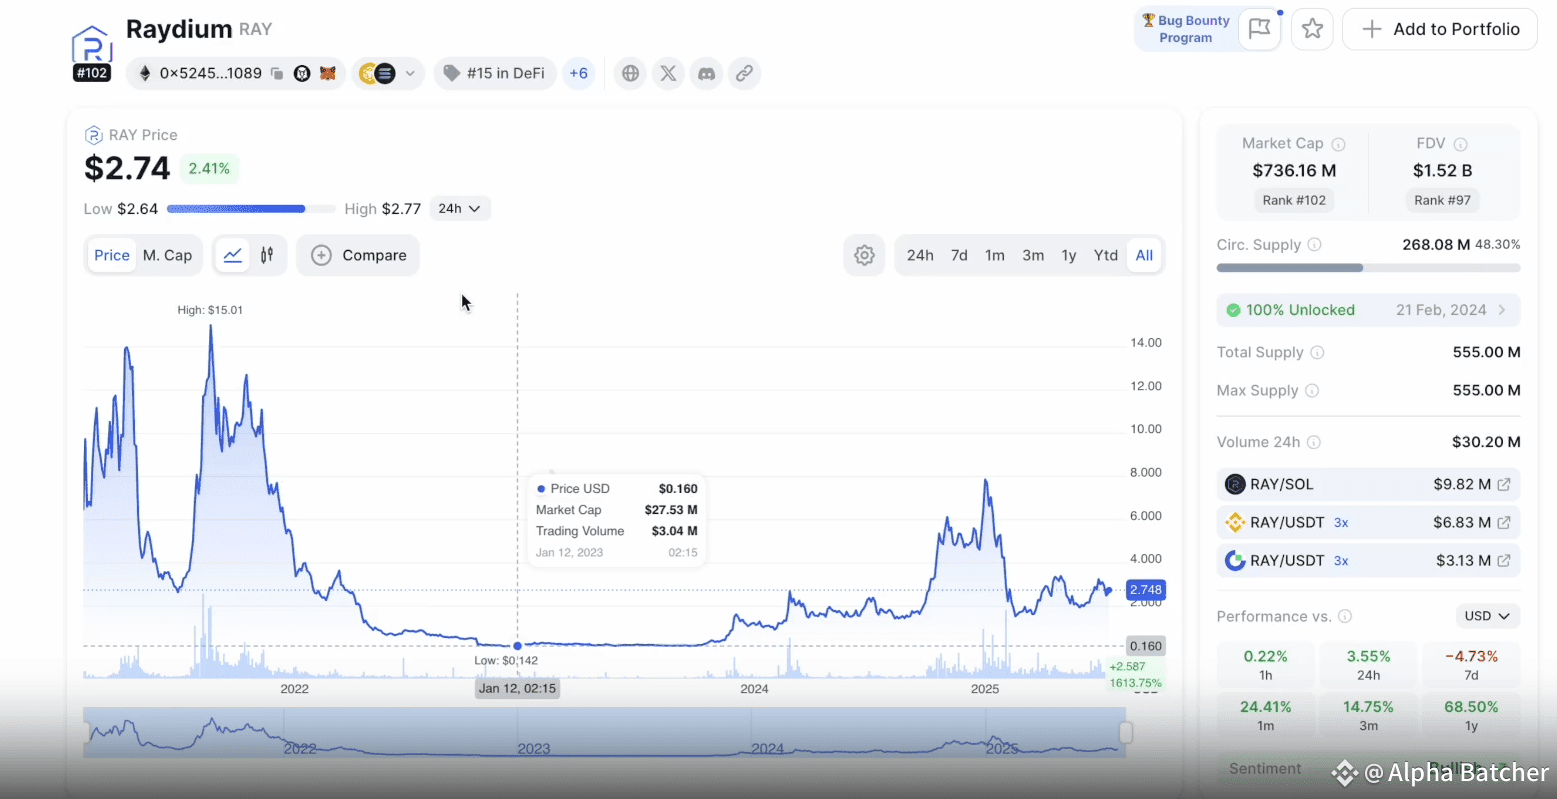
Task: Click the Volume 24h info icon
Action: tap(1314, 442)
